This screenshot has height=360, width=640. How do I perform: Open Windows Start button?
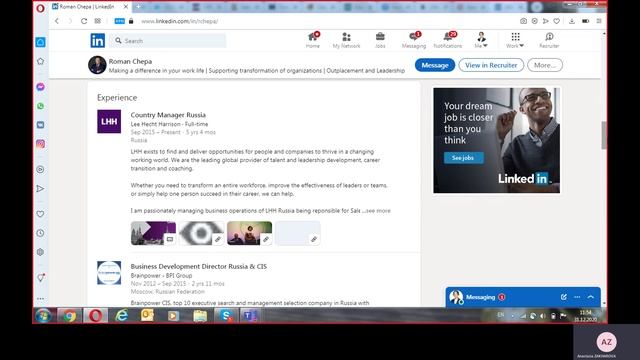pyautogui.click(x=43, y=316)
